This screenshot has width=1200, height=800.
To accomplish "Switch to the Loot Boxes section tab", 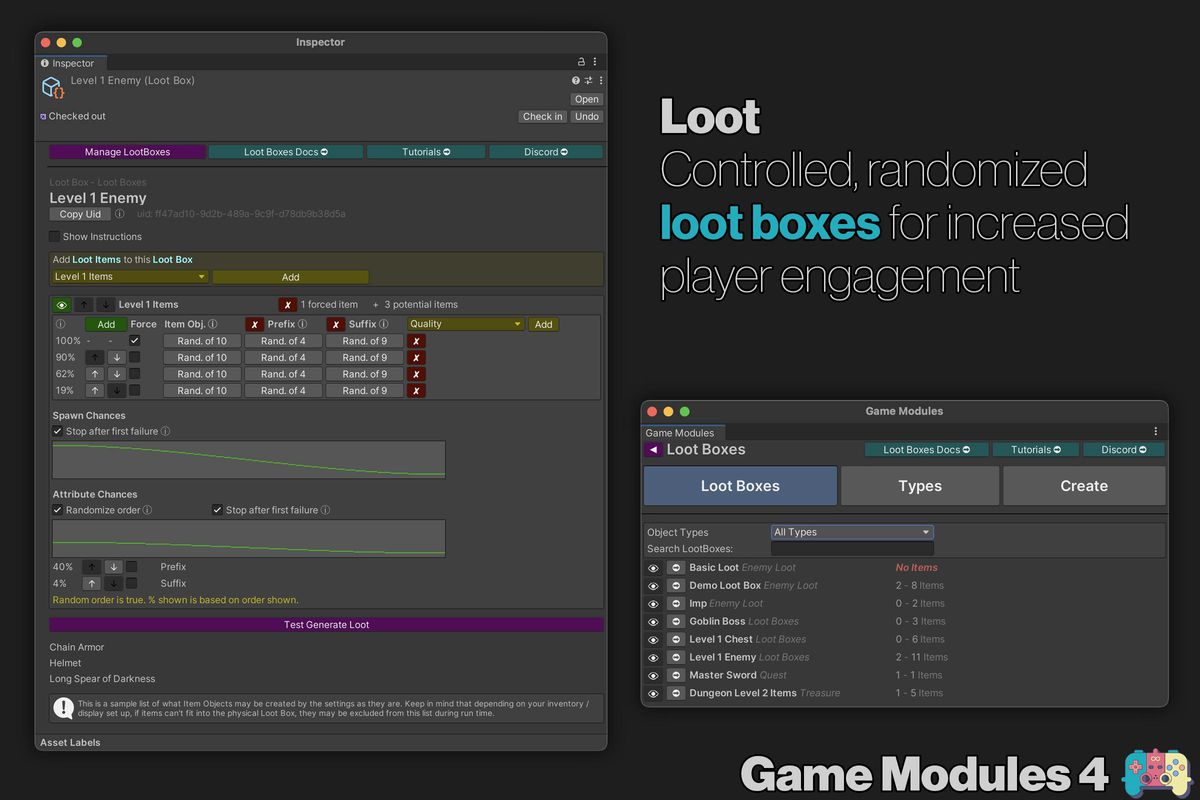I will tap(740, 486).
